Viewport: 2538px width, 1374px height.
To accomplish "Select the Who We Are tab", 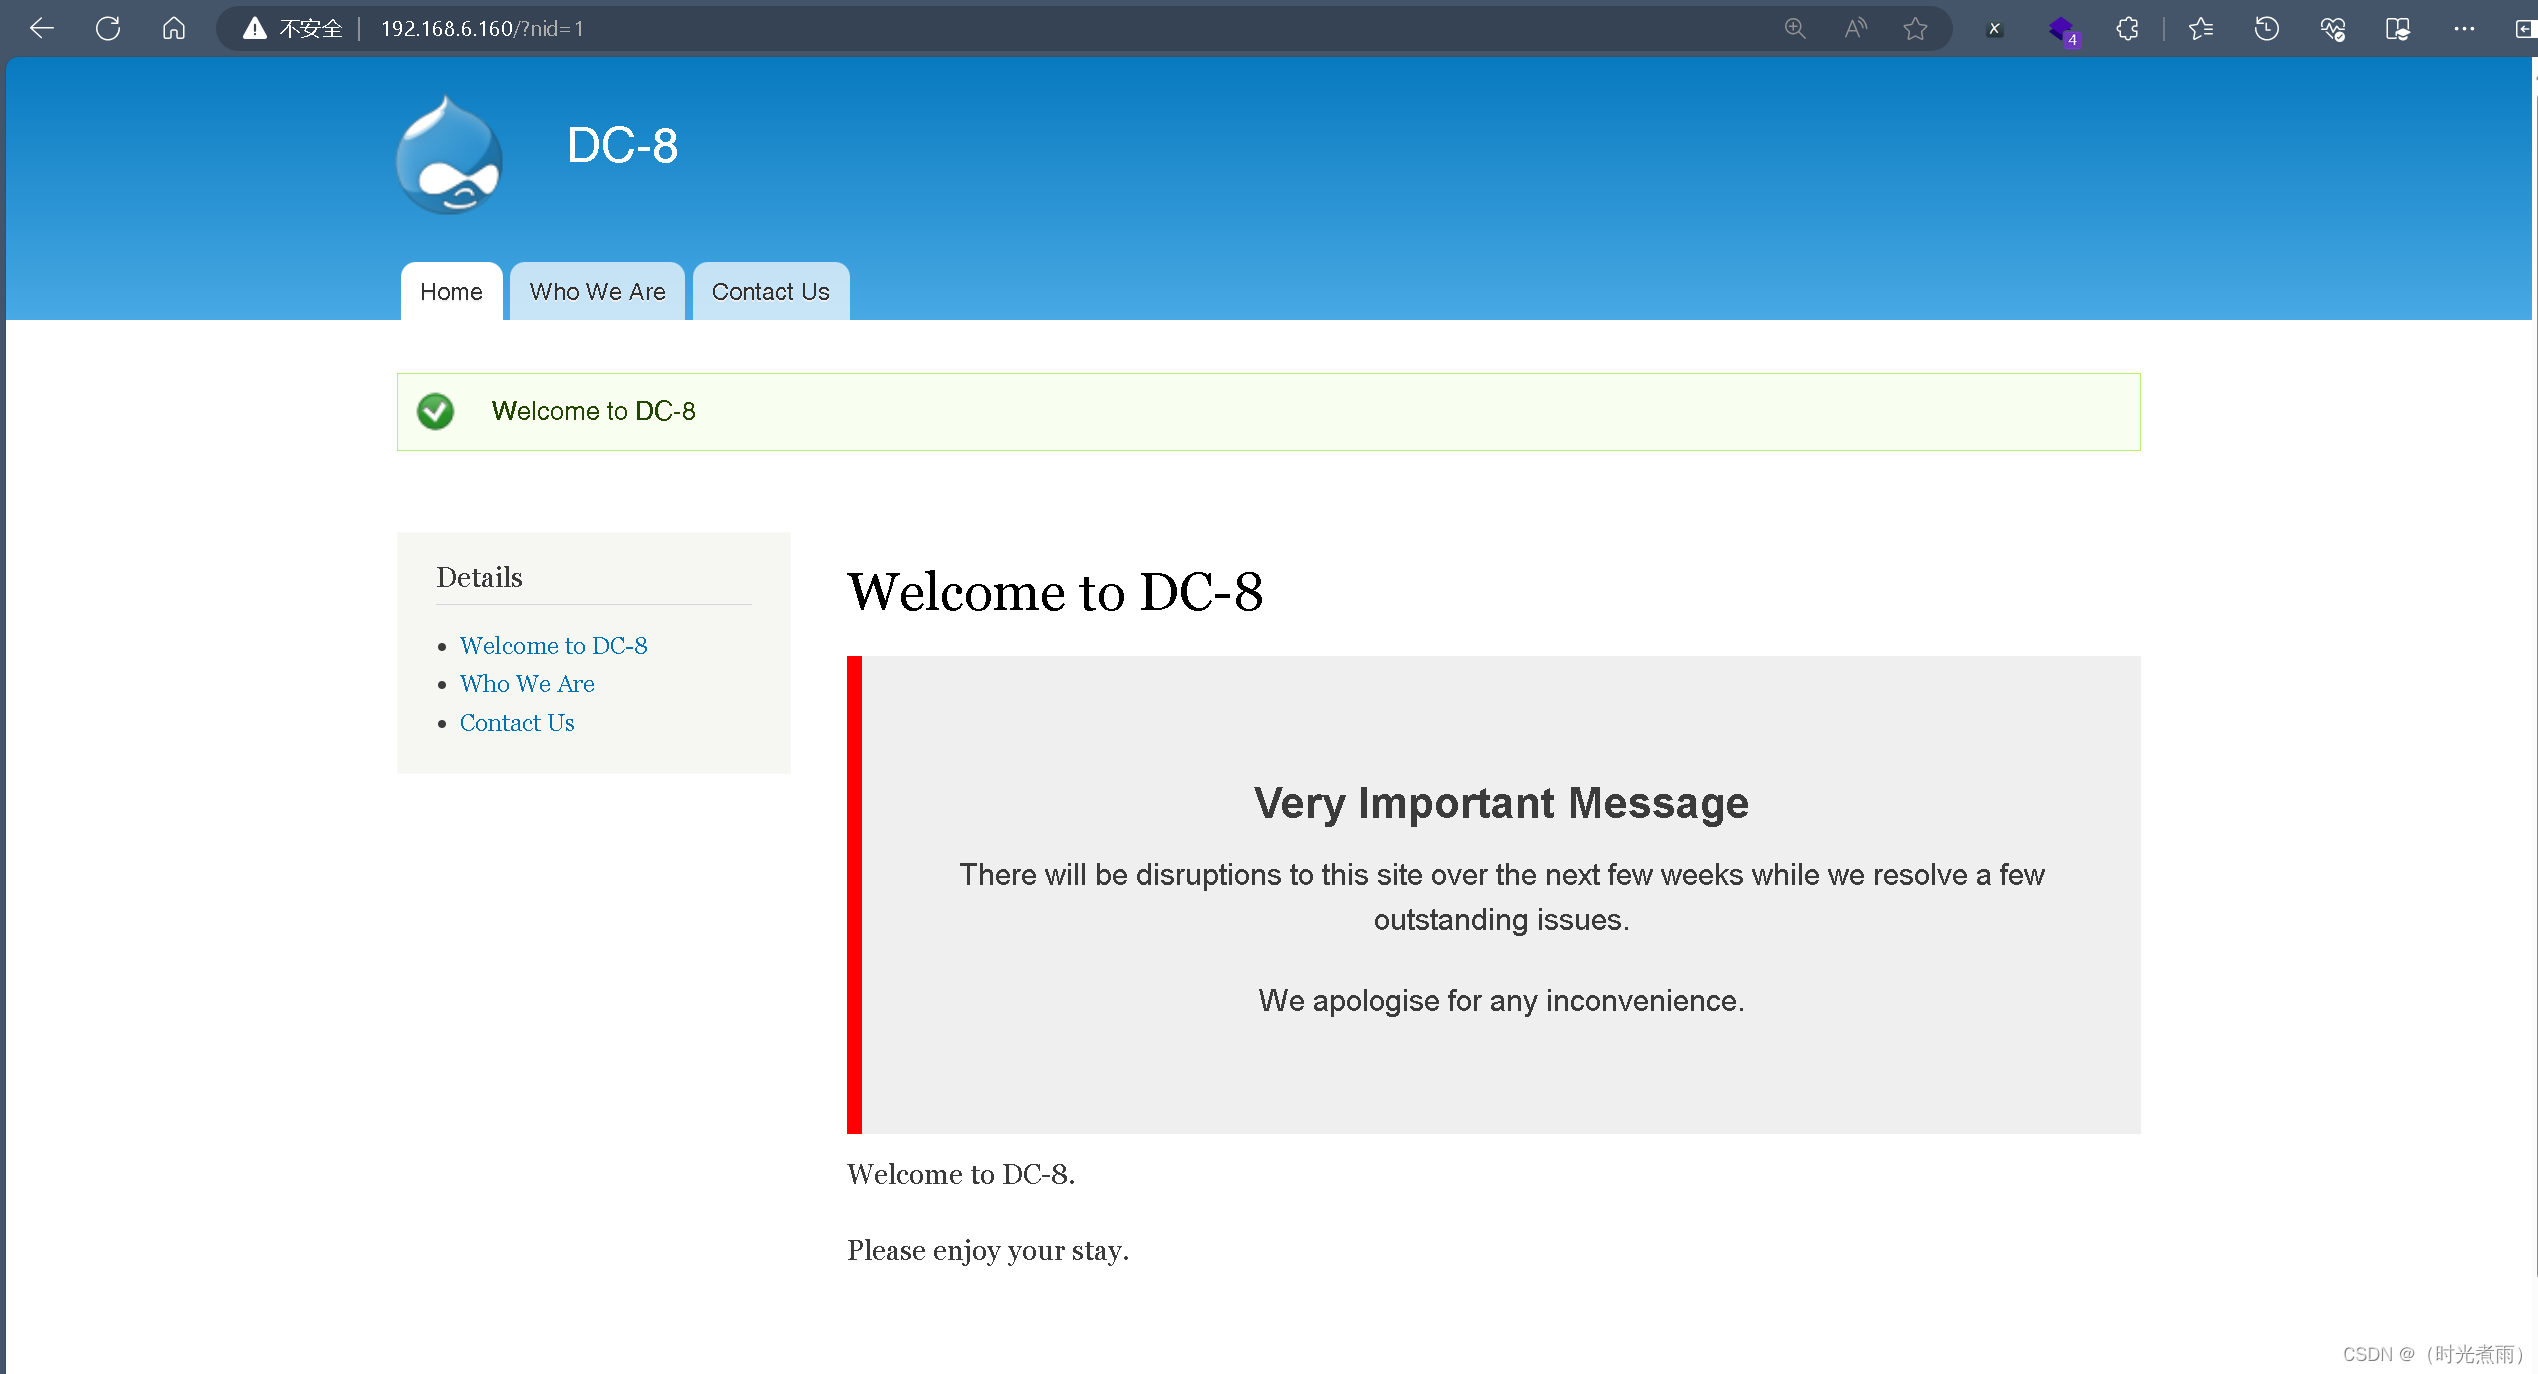I will (597, 291).
